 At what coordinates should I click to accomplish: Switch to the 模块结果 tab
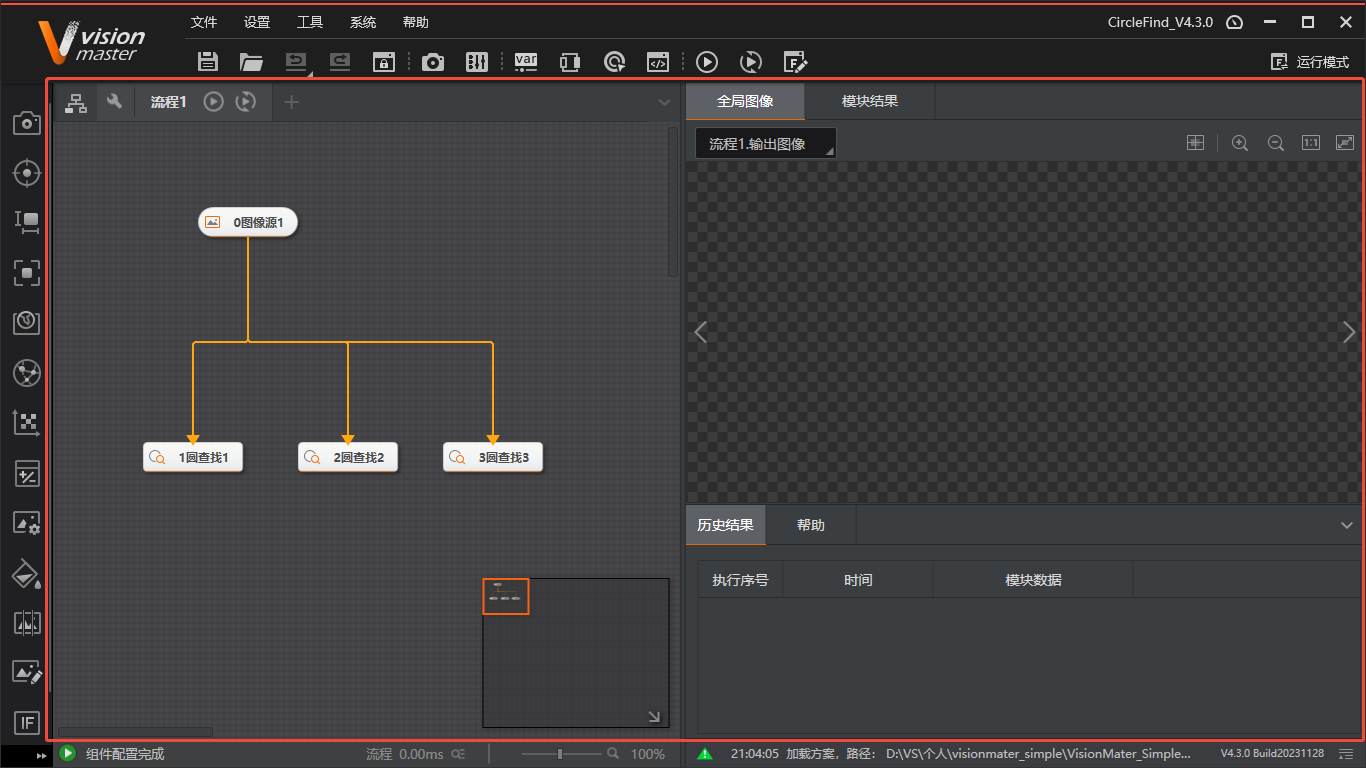pos(870,102)
